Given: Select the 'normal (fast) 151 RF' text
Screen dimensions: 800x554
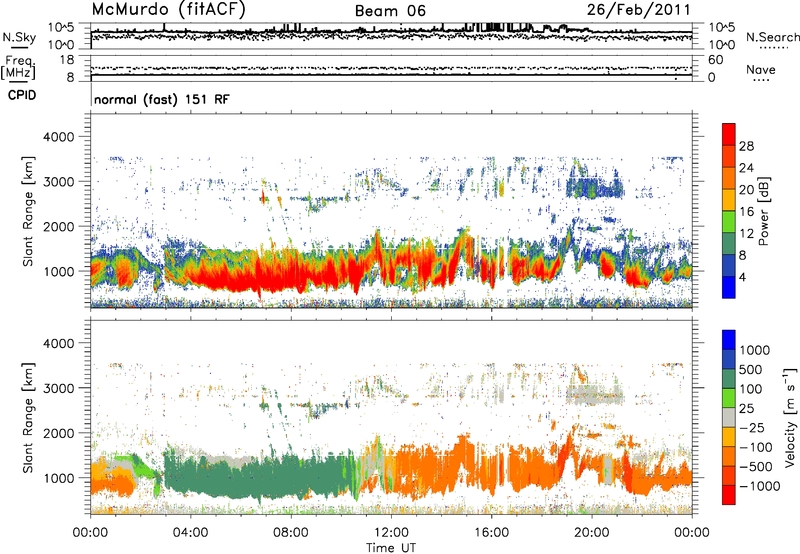Looking at the screenshot, I should (x=162, y=99).
